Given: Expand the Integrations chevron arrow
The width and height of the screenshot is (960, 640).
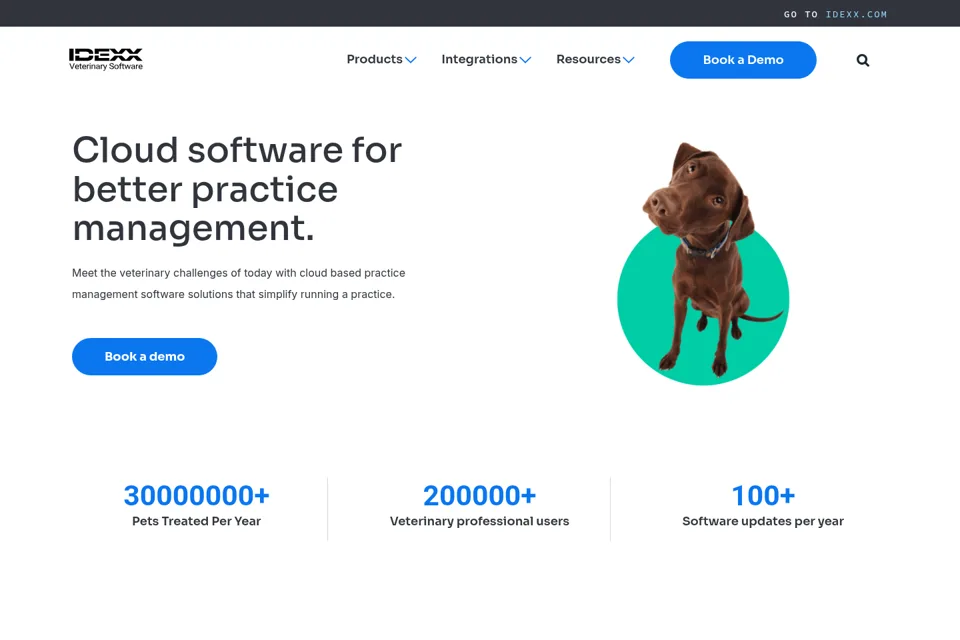Looking at the screenshot, I should click(525, 60).
